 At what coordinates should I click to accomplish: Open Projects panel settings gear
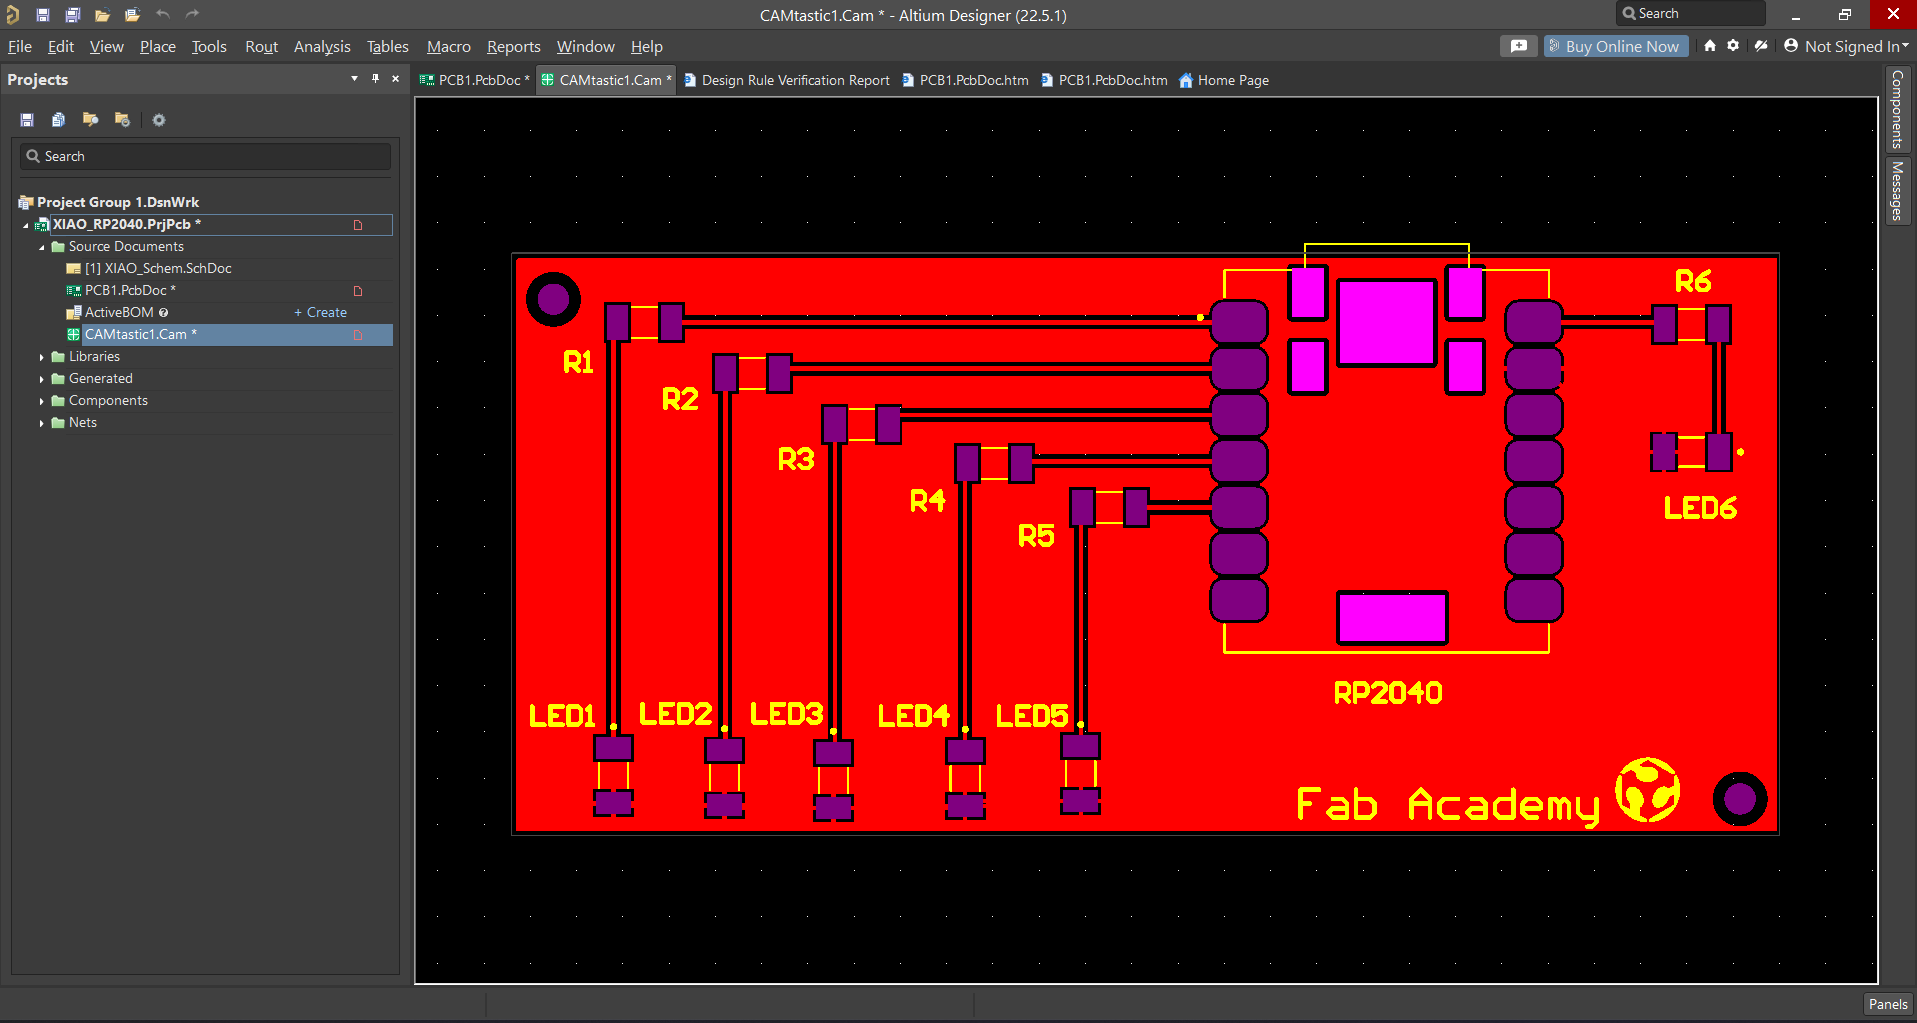pyautogui.click(x=159, y=120)
